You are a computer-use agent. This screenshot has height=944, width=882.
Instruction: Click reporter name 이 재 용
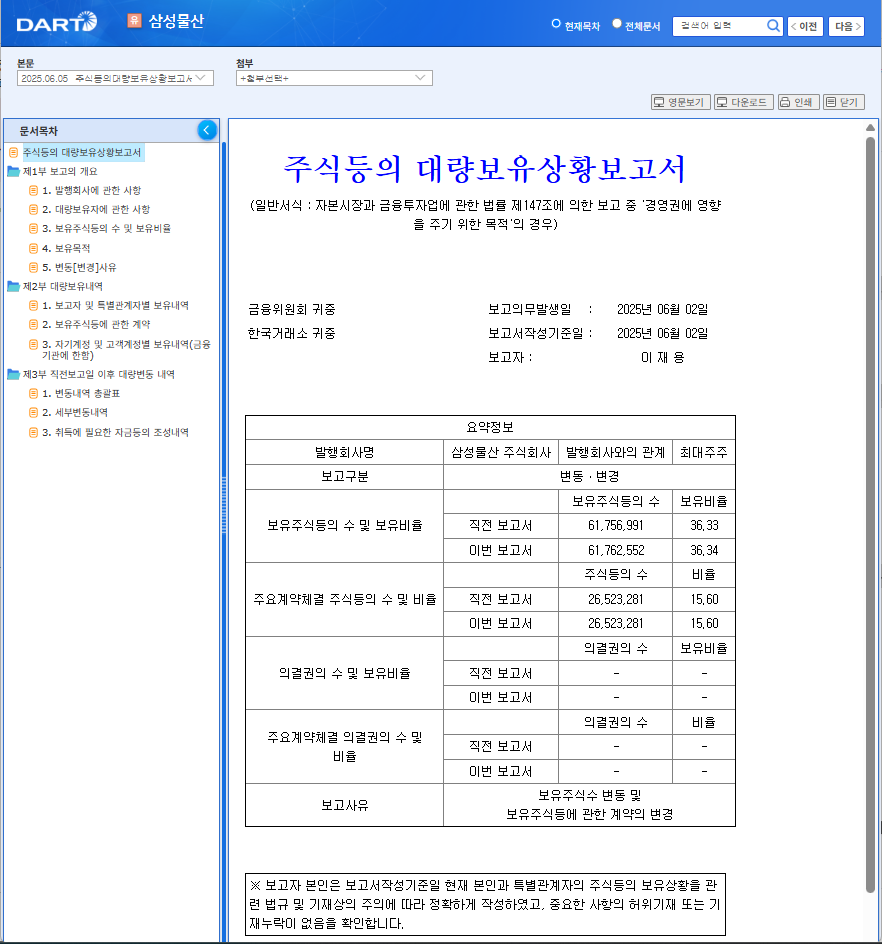click(662, 358)
